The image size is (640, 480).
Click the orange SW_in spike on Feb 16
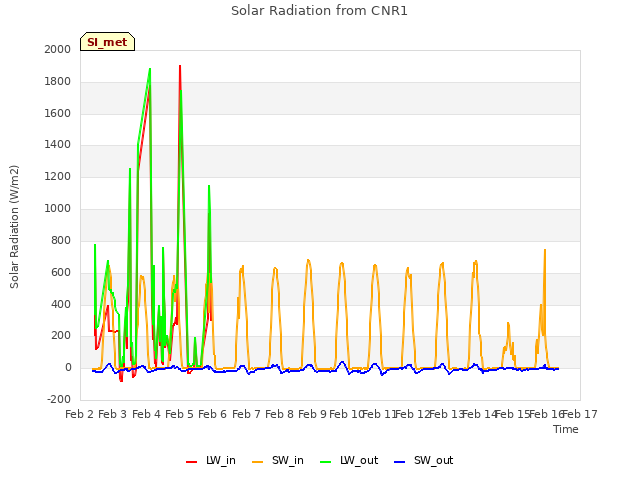545,250
